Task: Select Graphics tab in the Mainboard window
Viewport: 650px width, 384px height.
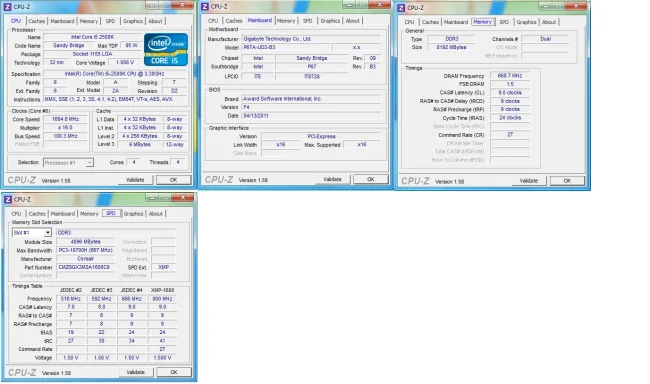Action: coord(330,21)
